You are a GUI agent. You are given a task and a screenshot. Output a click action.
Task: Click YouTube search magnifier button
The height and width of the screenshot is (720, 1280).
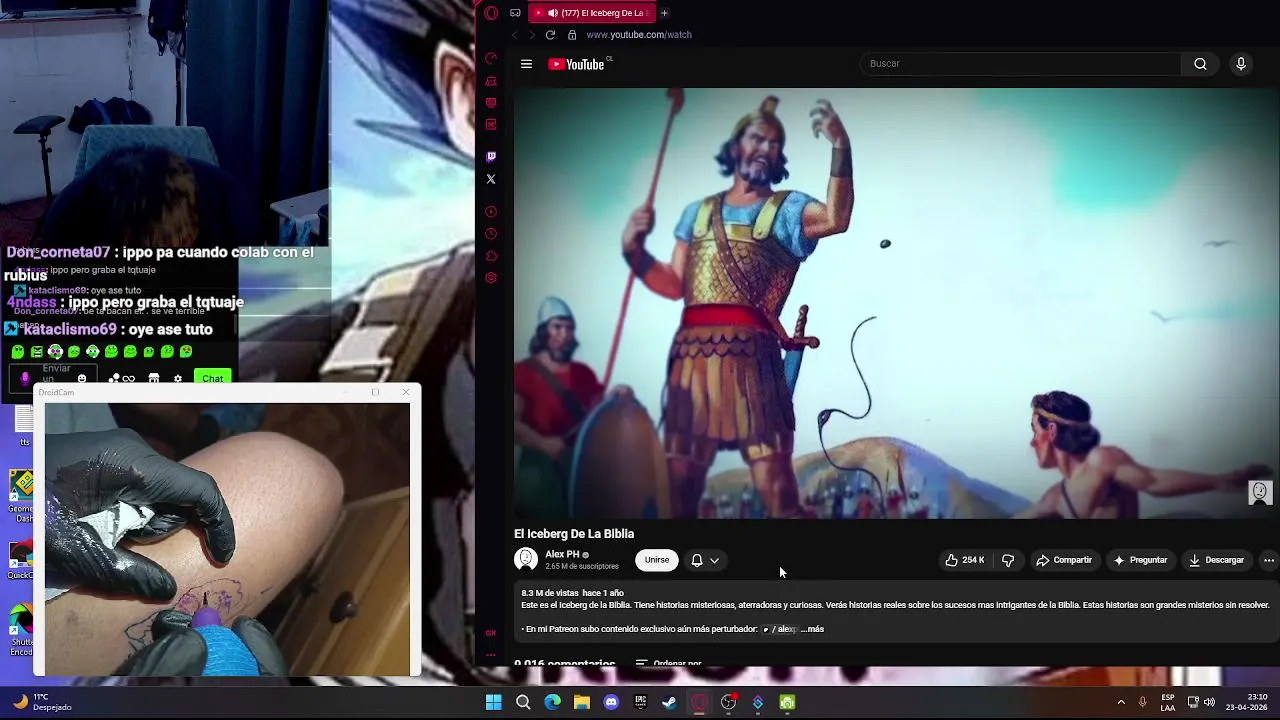[1200, 64]
